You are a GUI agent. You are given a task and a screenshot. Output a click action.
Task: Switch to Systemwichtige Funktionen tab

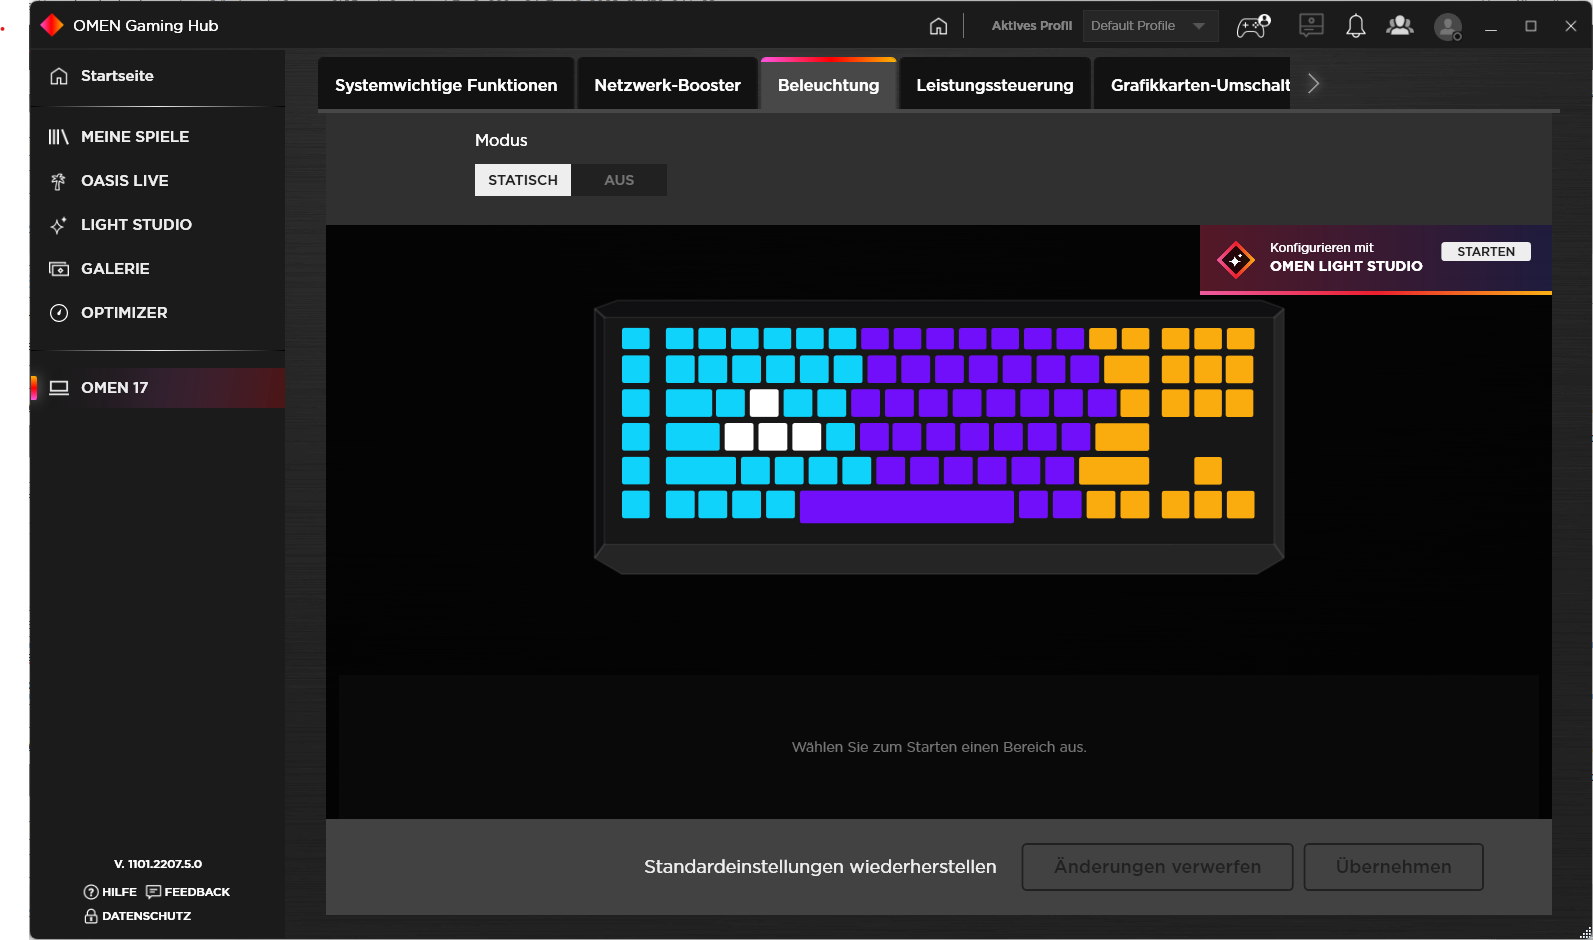[446, 85]
